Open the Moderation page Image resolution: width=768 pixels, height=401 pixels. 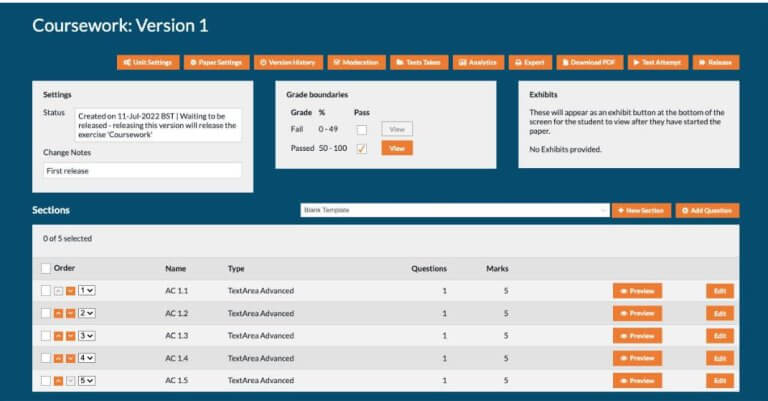(355, 62)
